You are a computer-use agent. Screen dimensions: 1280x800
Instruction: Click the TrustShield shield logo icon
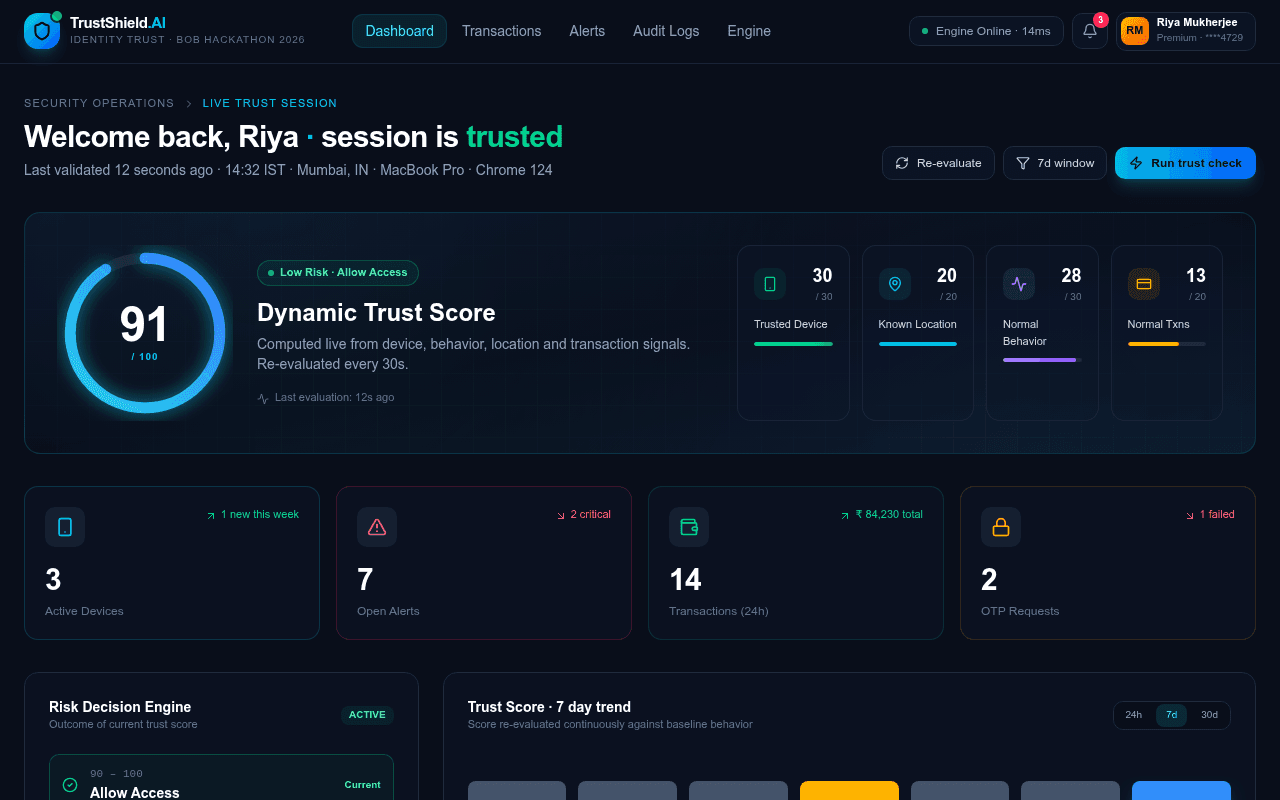pos(42,31)
